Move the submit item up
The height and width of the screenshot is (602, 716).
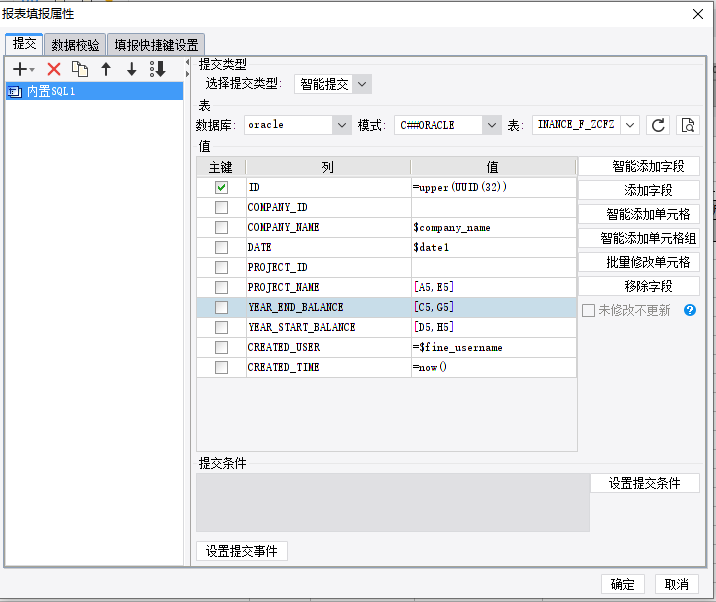tap(106, 69)
